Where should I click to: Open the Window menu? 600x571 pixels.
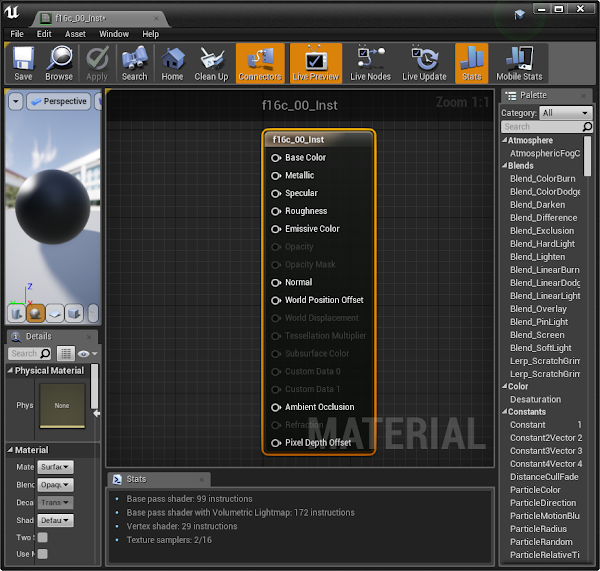point(114,34)
